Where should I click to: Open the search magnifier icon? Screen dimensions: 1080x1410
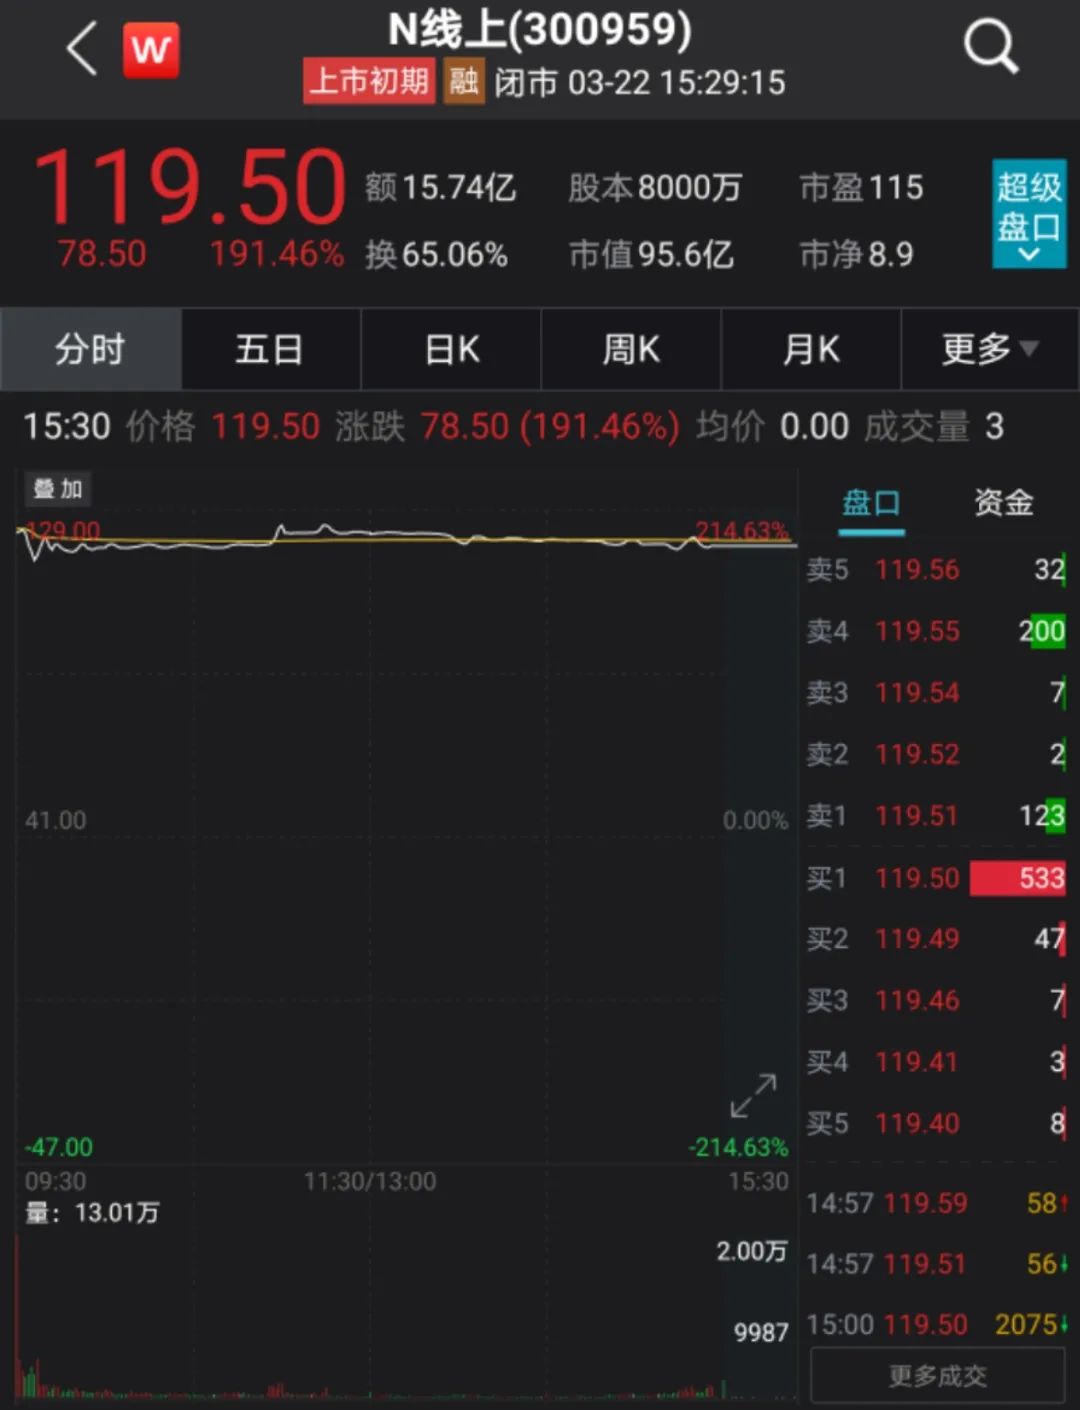tap(989, 46)
